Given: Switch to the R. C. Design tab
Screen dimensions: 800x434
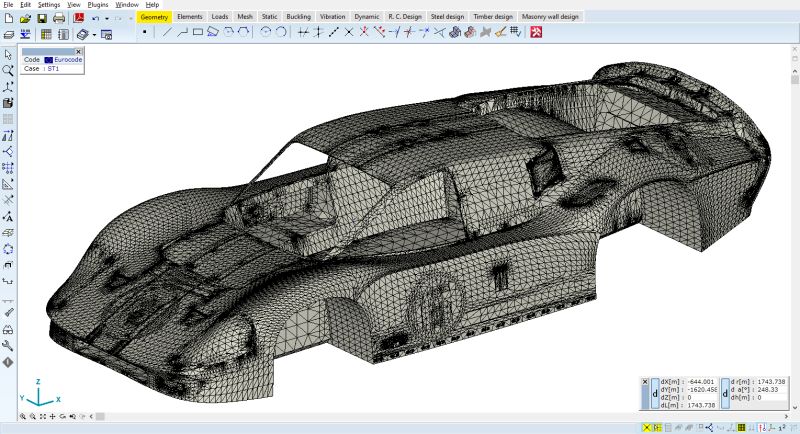Looking at the screenshot, I should 405,17.
